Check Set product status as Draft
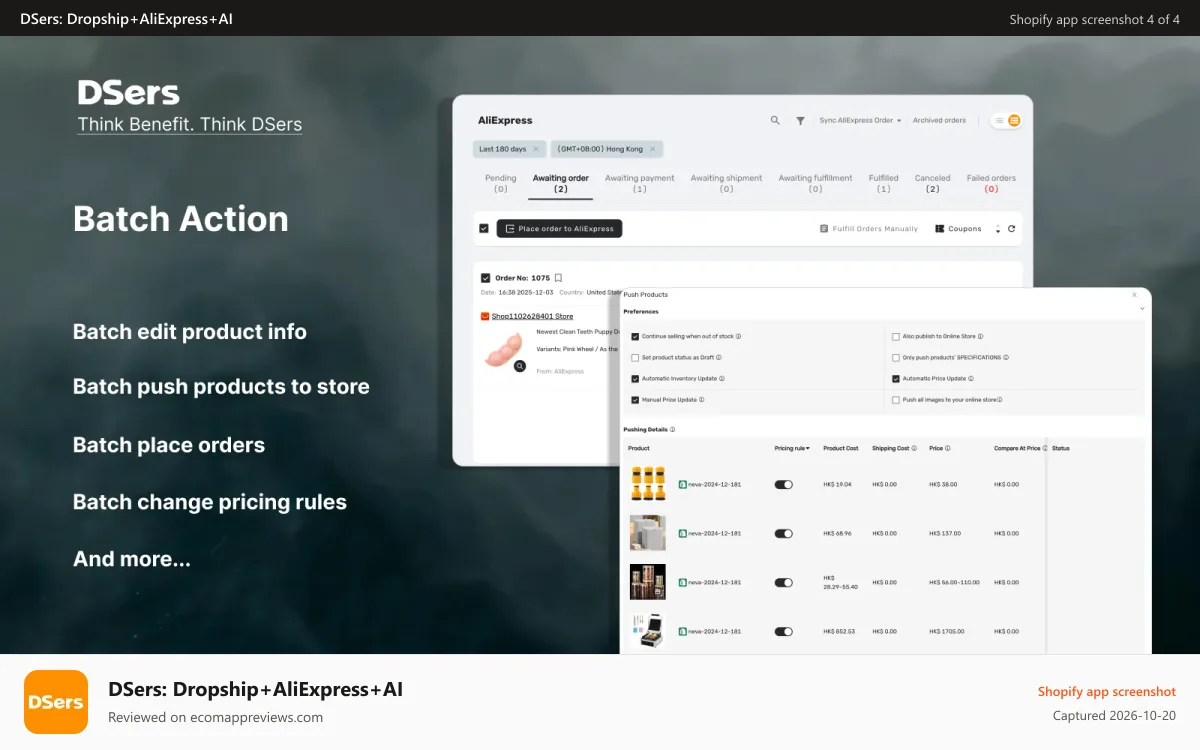Image resolution: width=1200 pixels, height=750 pixels. point(635,358)
